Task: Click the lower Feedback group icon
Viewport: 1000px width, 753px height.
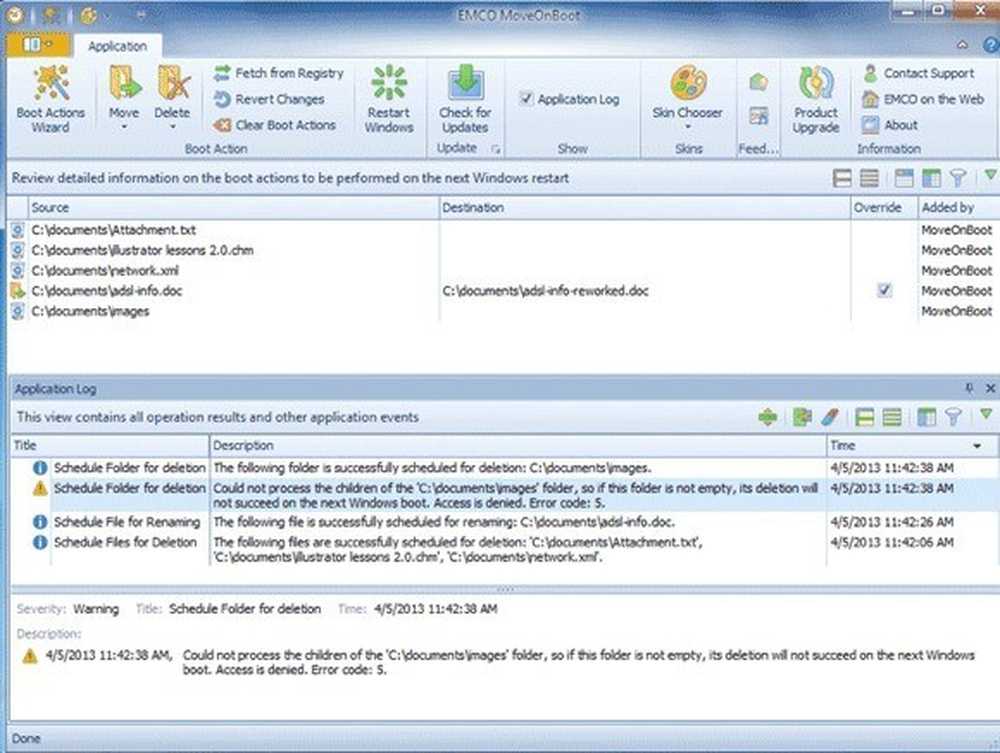Action: coord(758,116)
